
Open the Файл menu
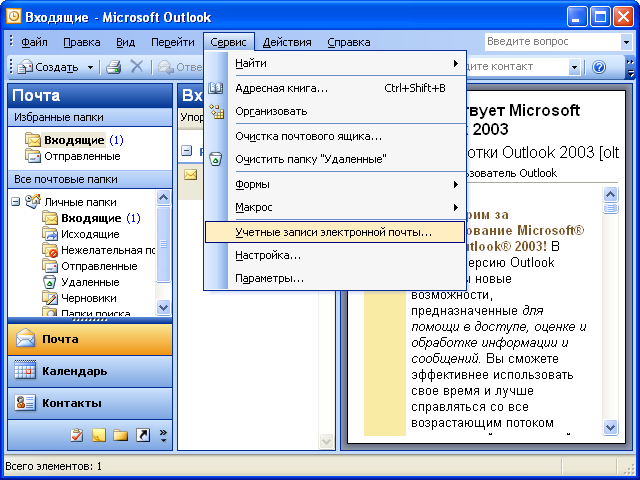click(x=34, y=42)
